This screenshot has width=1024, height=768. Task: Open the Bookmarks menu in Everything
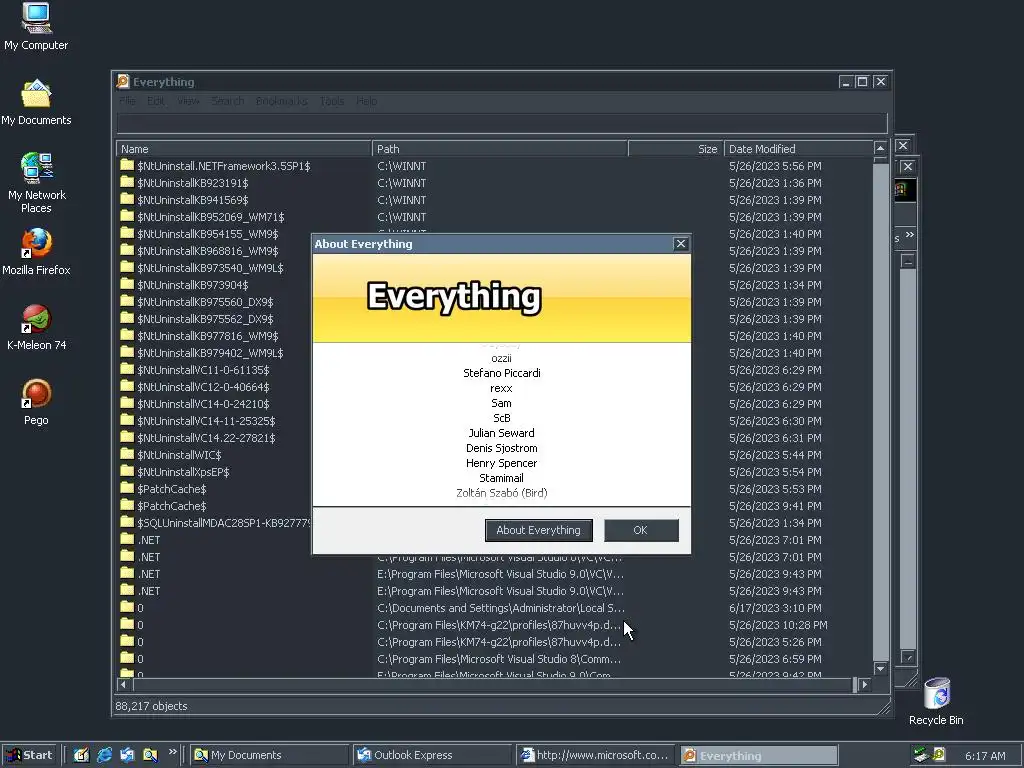coord(281,101)
